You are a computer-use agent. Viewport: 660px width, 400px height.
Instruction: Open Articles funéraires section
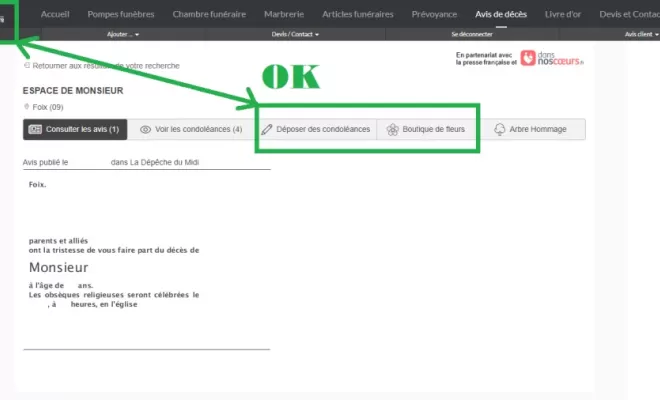(x=358, y=14)
